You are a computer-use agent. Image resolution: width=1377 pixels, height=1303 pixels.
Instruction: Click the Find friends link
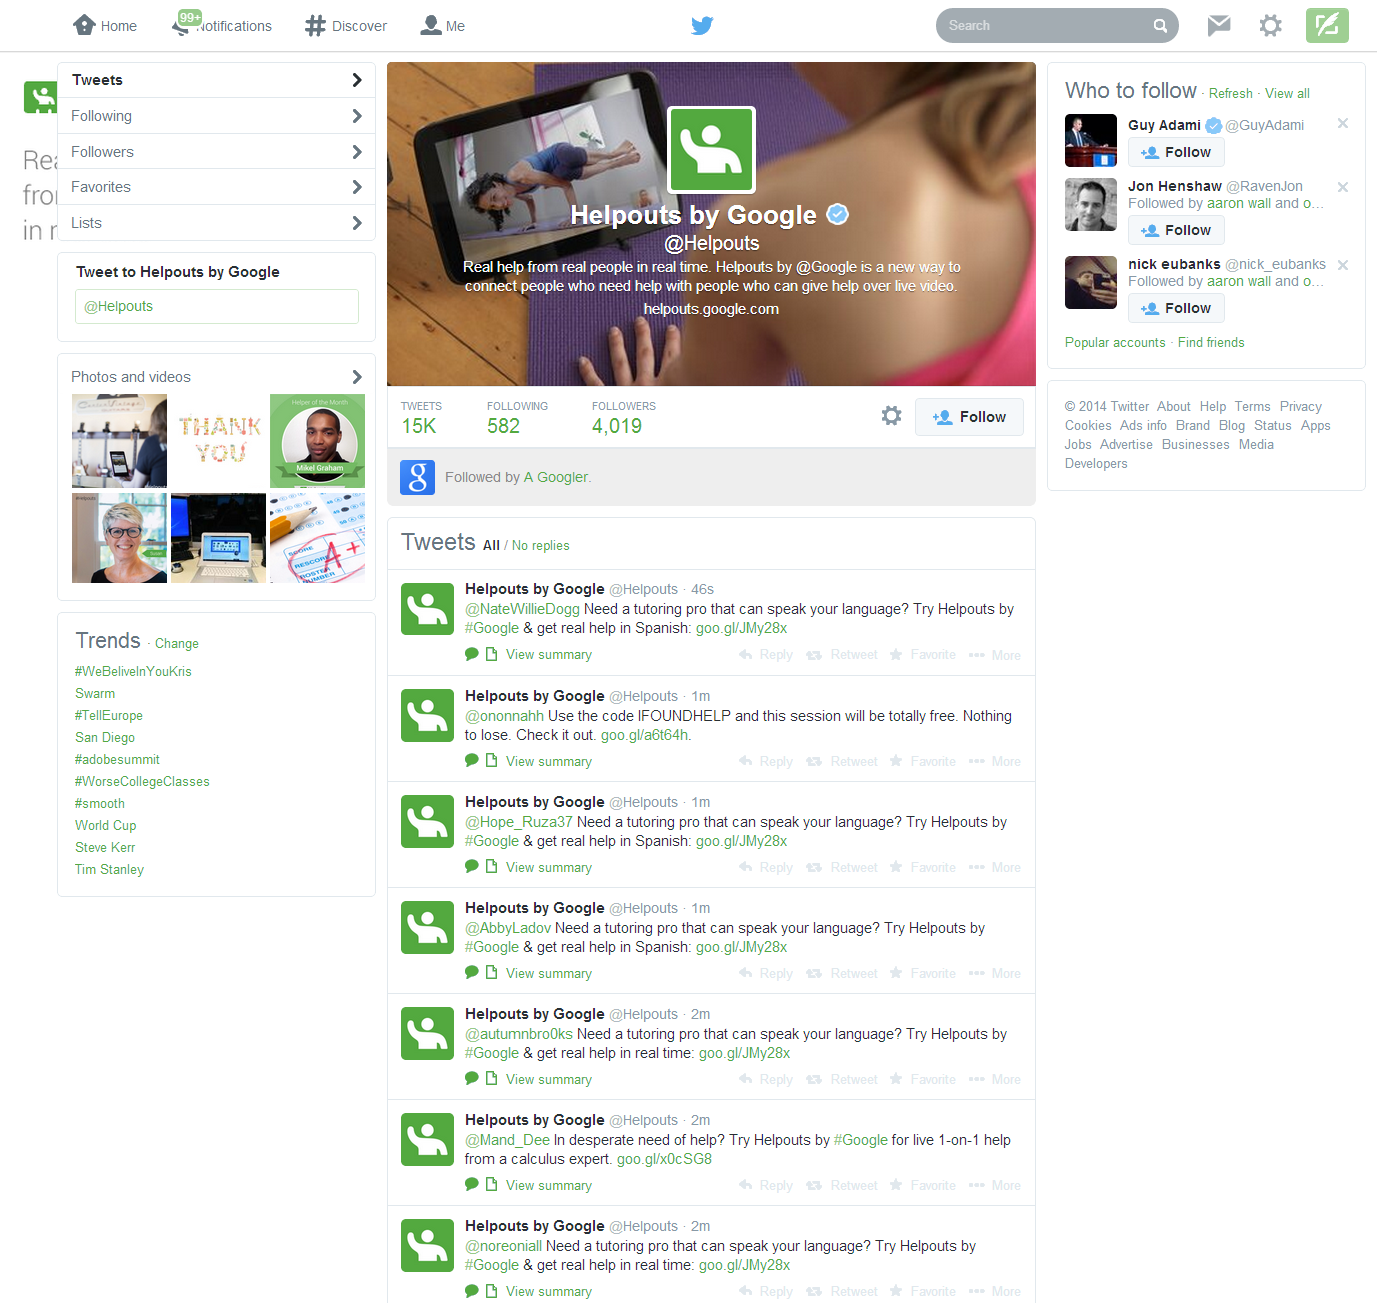(x=1211, y=342)
